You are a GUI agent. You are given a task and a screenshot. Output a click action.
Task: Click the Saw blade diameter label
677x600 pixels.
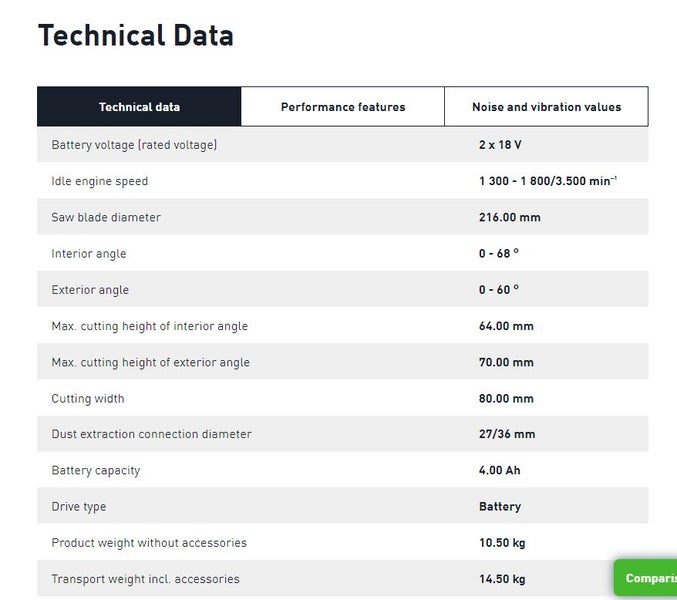click(106, 217)
